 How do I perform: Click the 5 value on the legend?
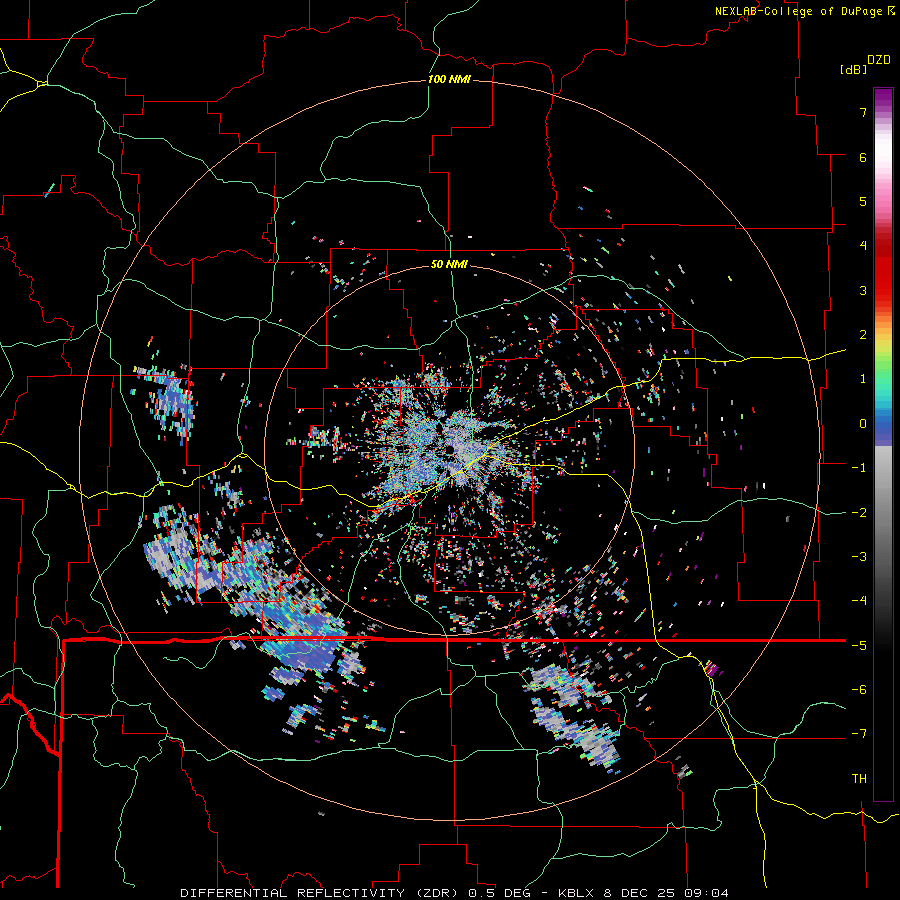click(863, 201)
